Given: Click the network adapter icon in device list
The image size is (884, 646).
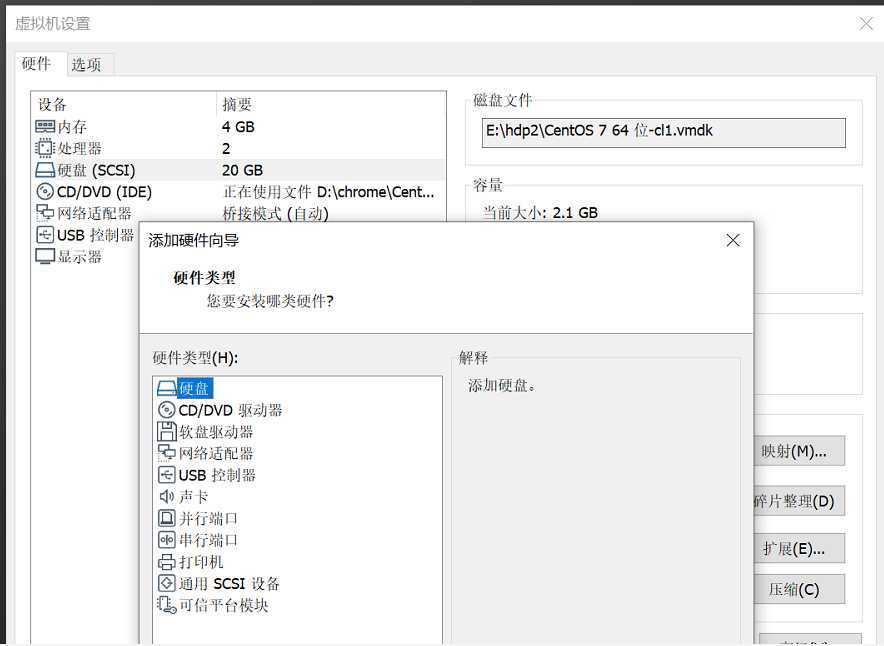Looking at the screenshot, I should (x=45, y=213).
